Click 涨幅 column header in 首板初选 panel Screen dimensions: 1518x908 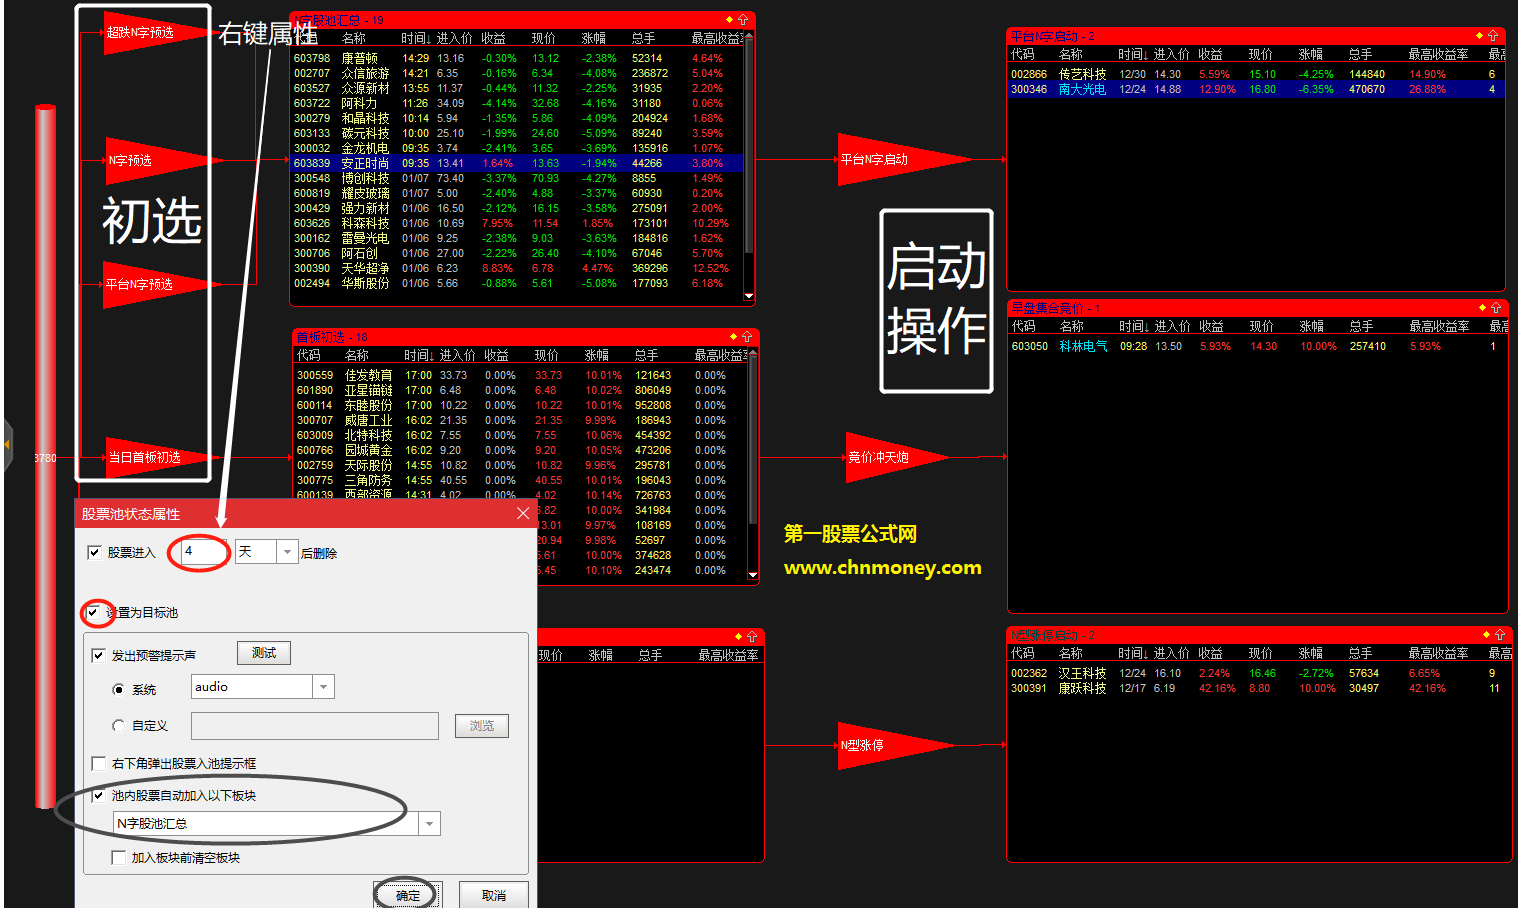click(x=597, y=355)
